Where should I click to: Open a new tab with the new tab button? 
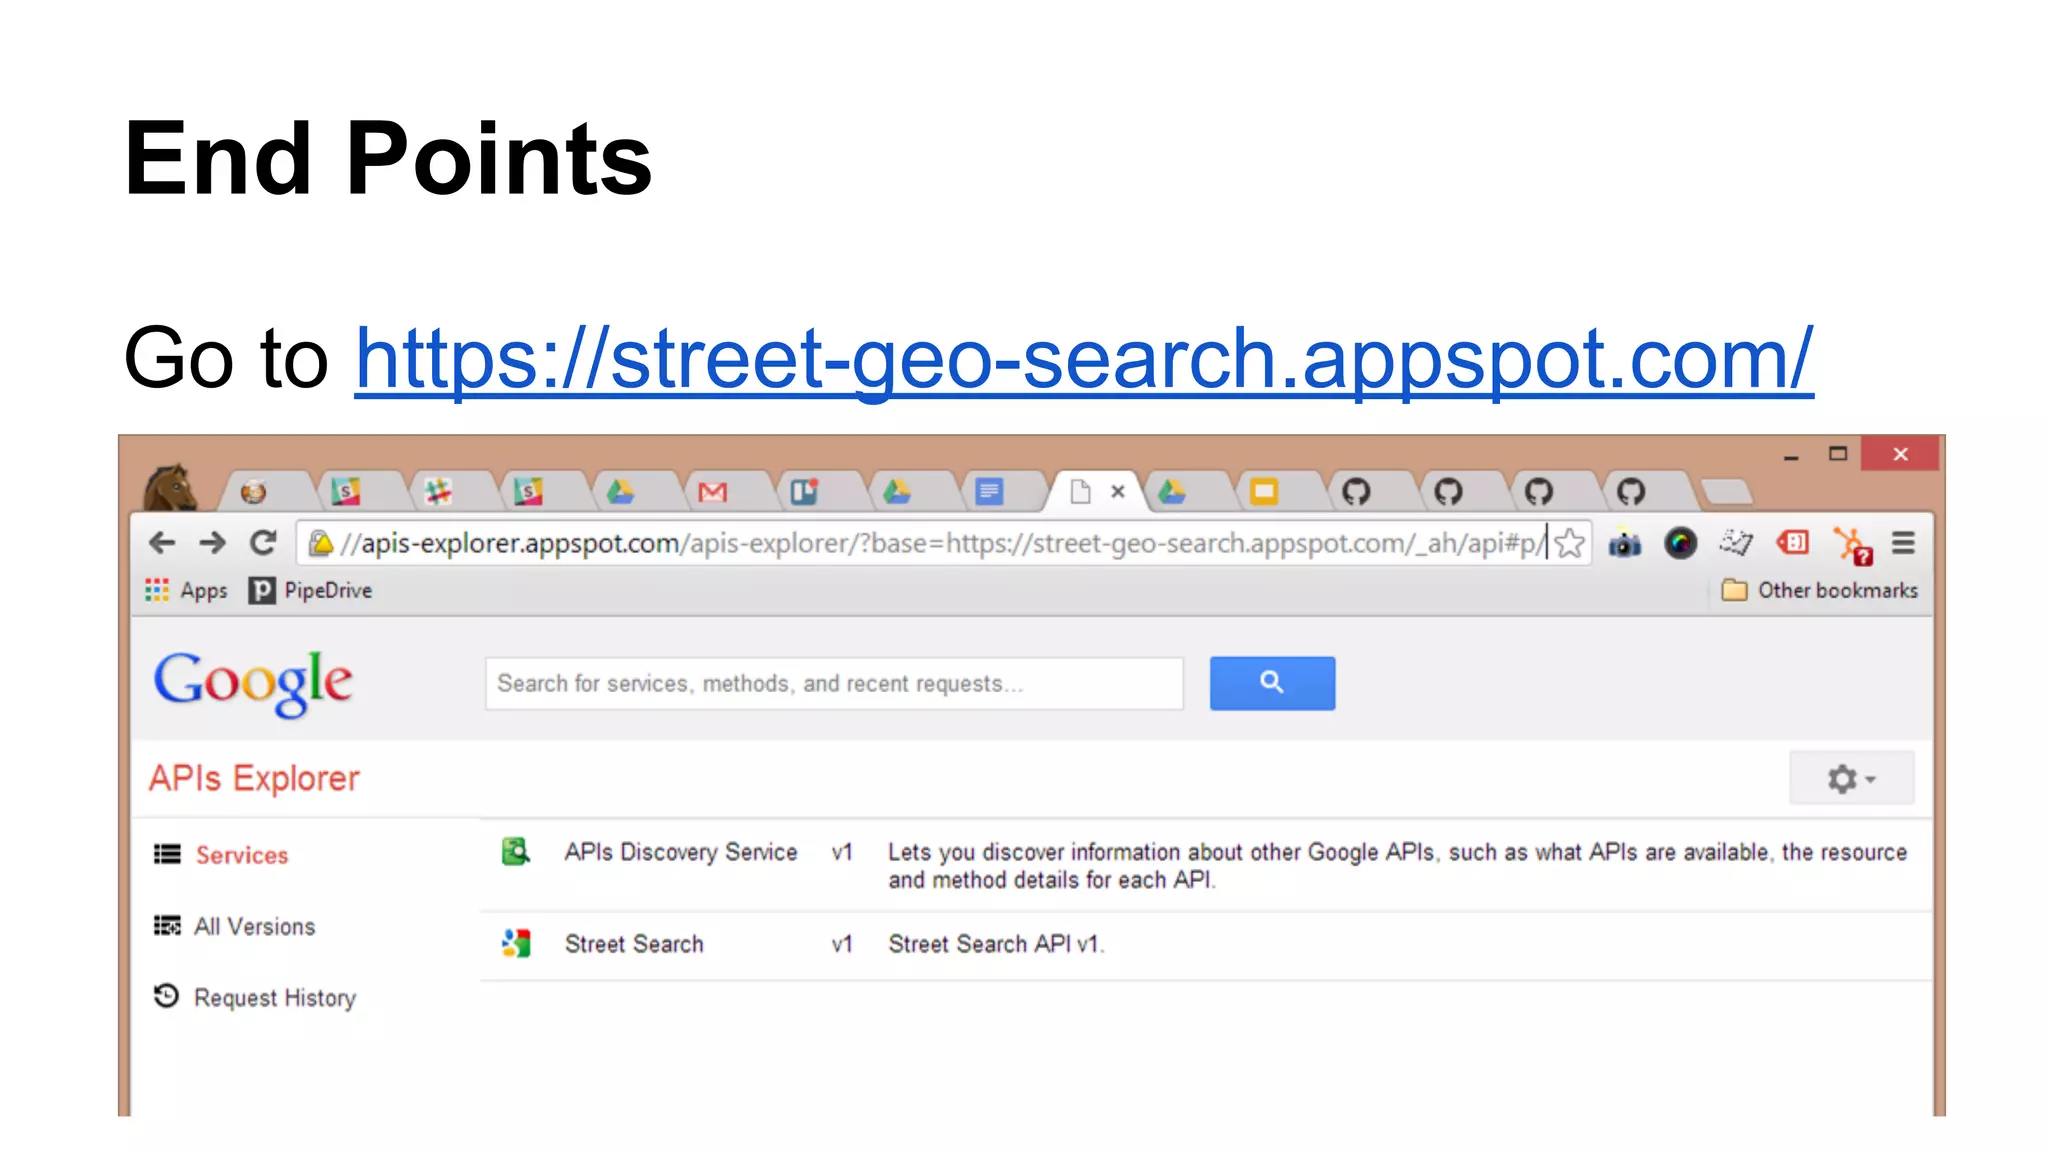click(1727, 491)
